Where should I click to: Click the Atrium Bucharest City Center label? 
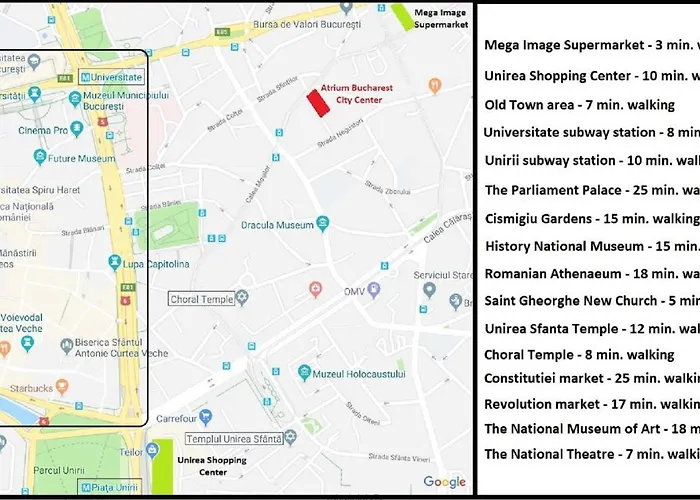tap(357, 94)
